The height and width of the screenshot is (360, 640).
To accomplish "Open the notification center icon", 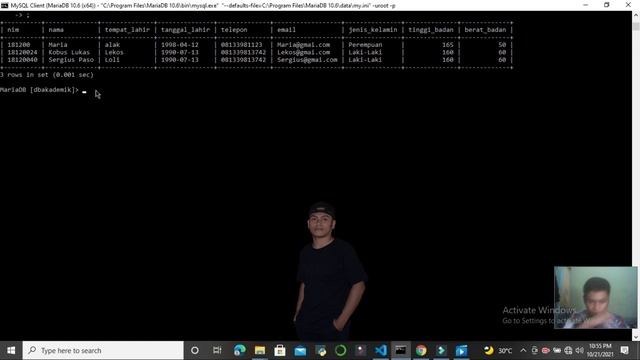I will (x=624, y=350).
